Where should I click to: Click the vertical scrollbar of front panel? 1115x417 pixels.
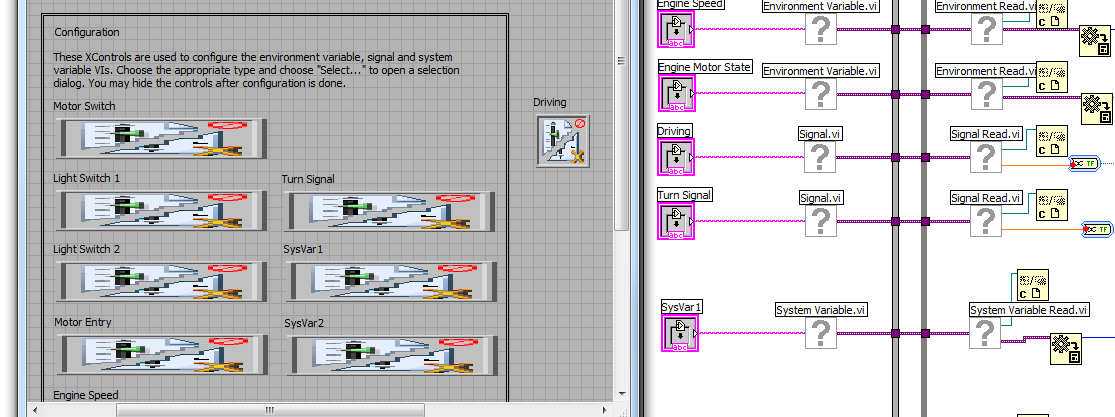[x=621, y=115]
